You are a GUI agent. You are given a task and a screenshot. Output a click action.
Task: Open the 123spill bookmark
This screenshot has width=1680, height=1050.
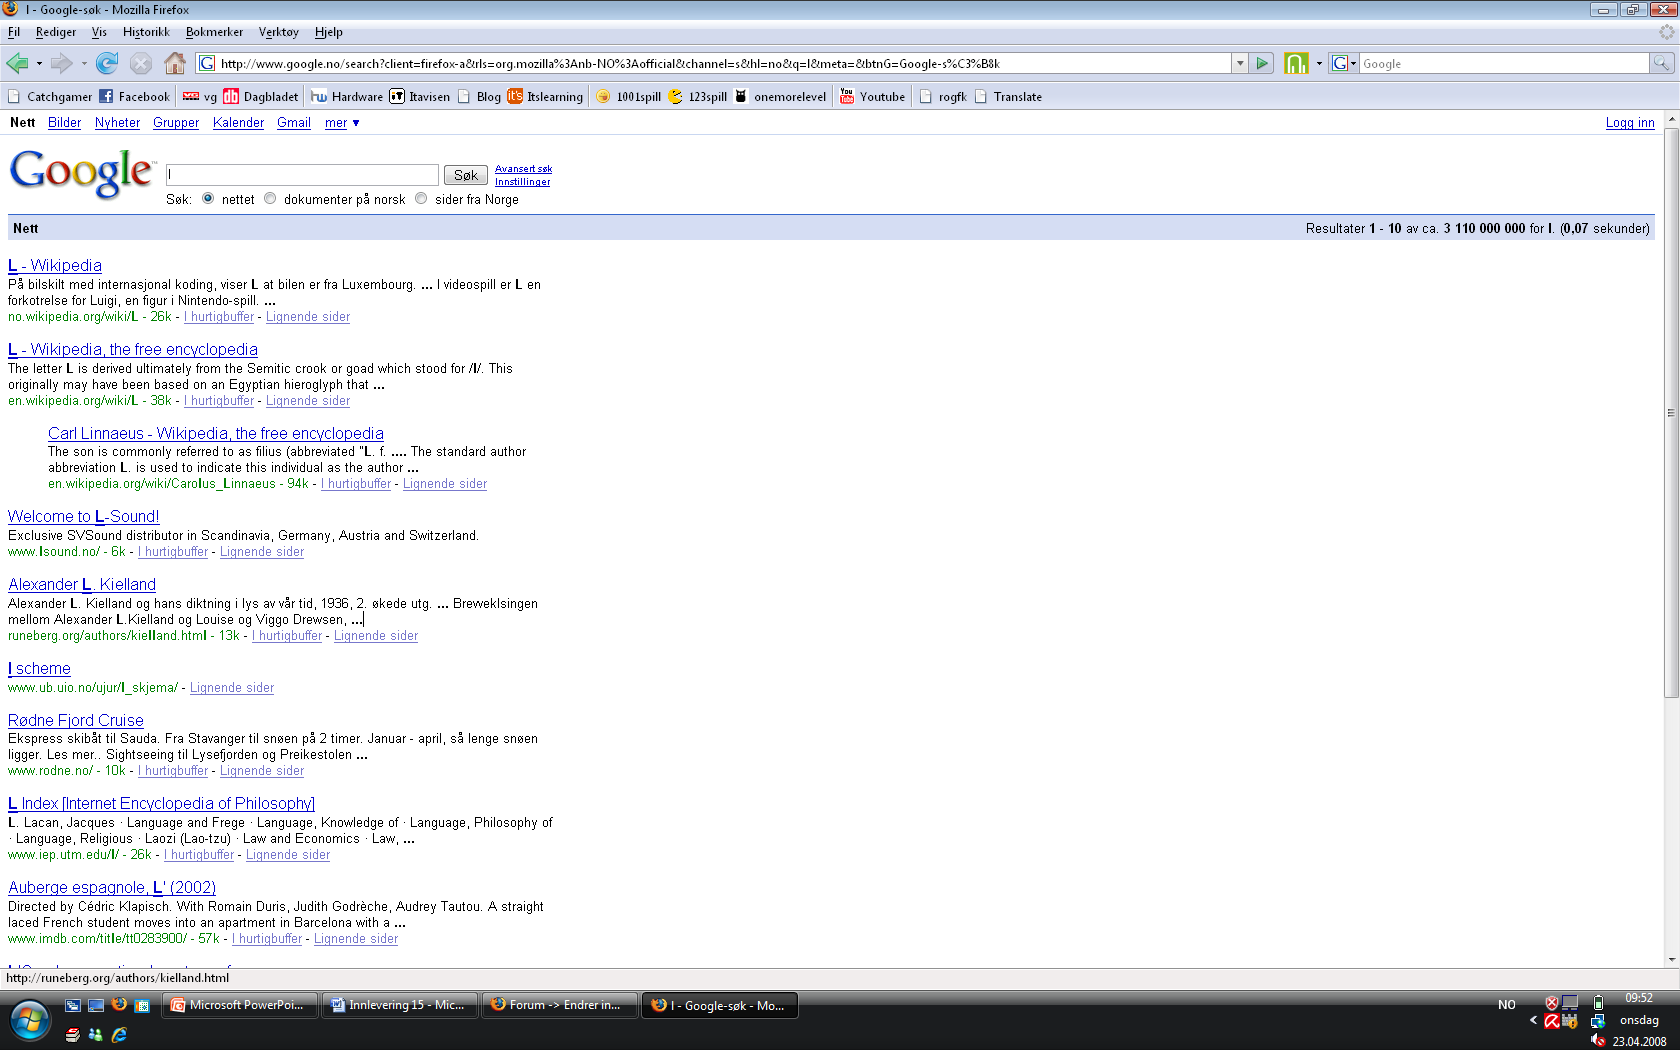697,97
